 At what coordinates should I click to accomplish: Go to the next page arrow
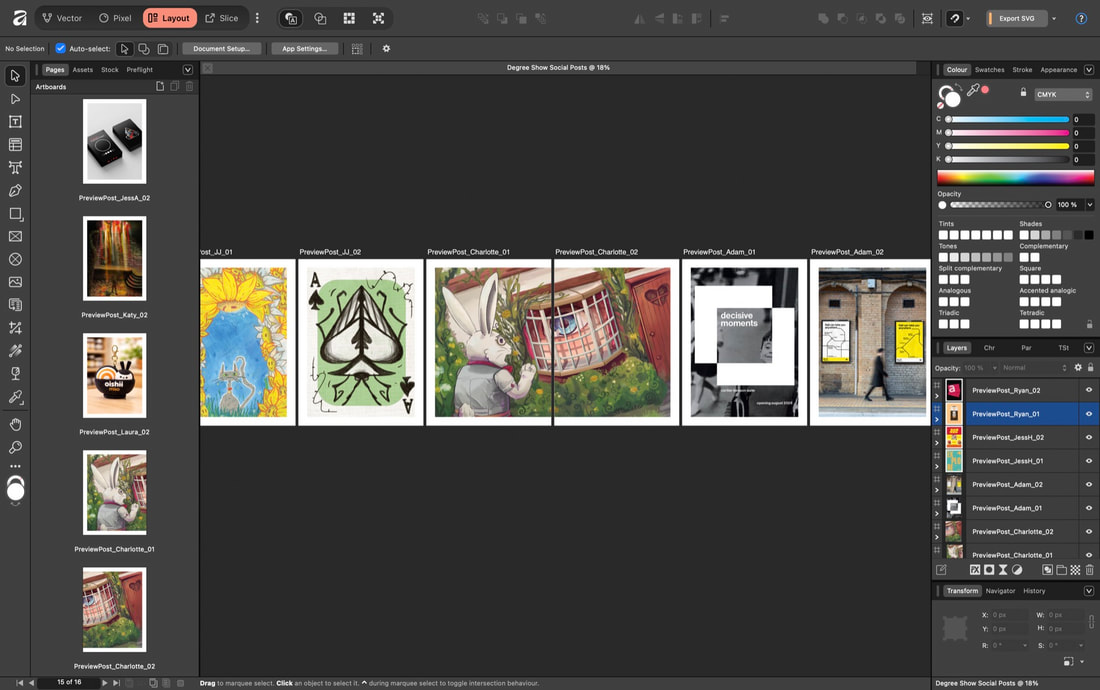105,682
